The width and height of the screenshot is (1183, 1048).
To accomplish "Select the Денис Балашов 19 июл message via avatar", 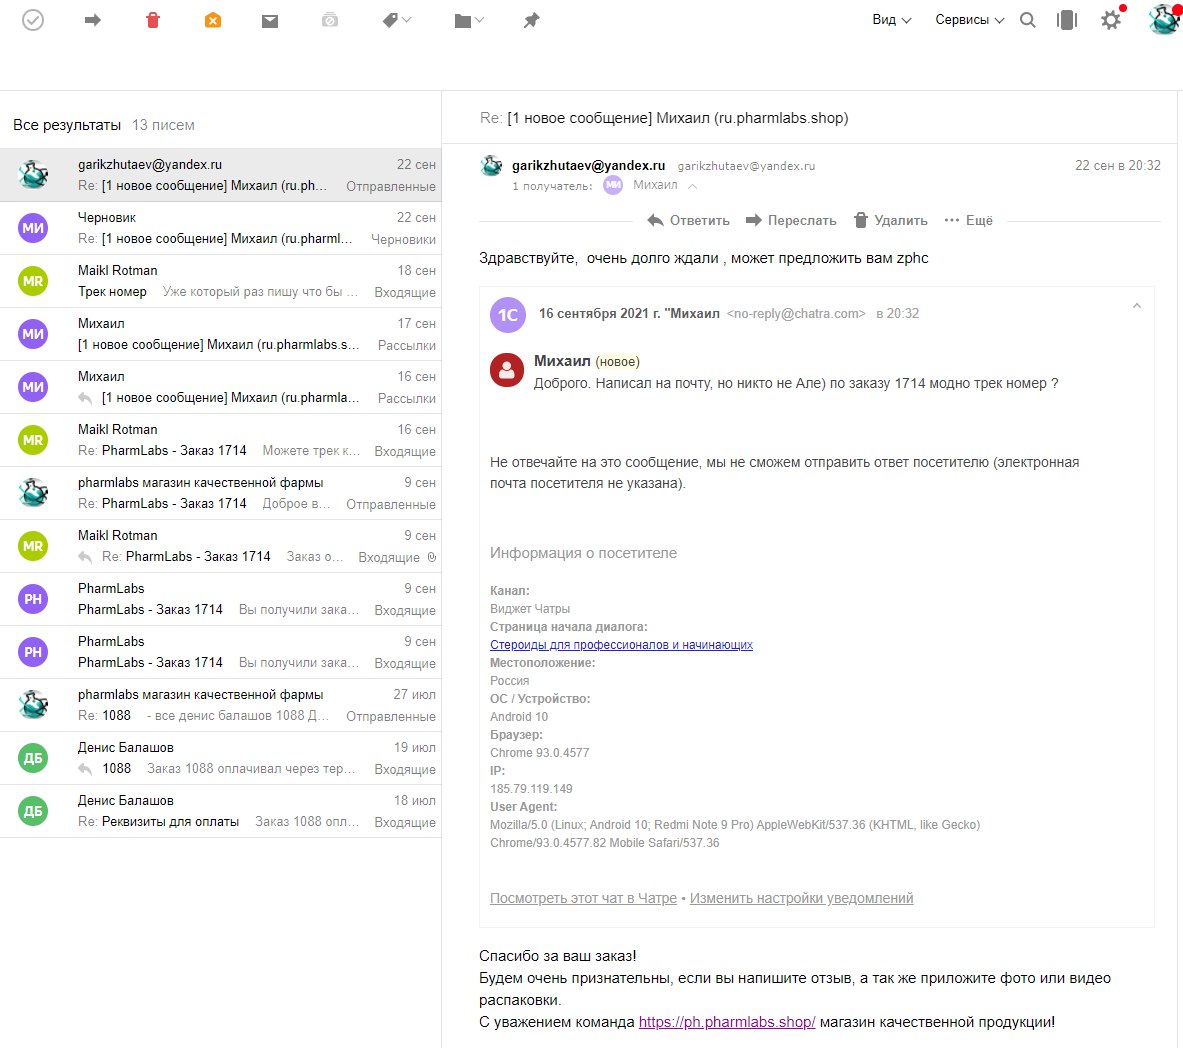I will point(33,758).
